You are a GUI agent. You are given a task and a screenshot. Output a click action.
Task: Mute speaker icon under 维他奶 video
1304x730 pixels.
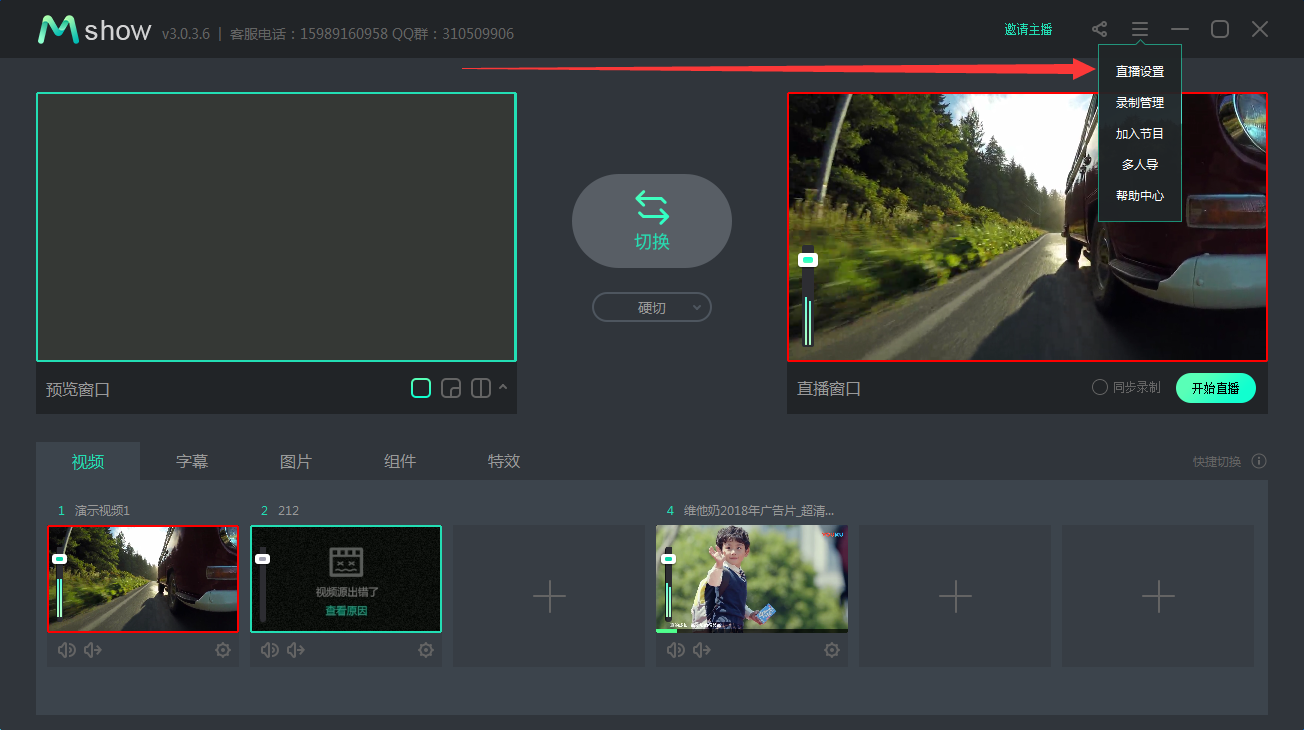click(676, 650)
